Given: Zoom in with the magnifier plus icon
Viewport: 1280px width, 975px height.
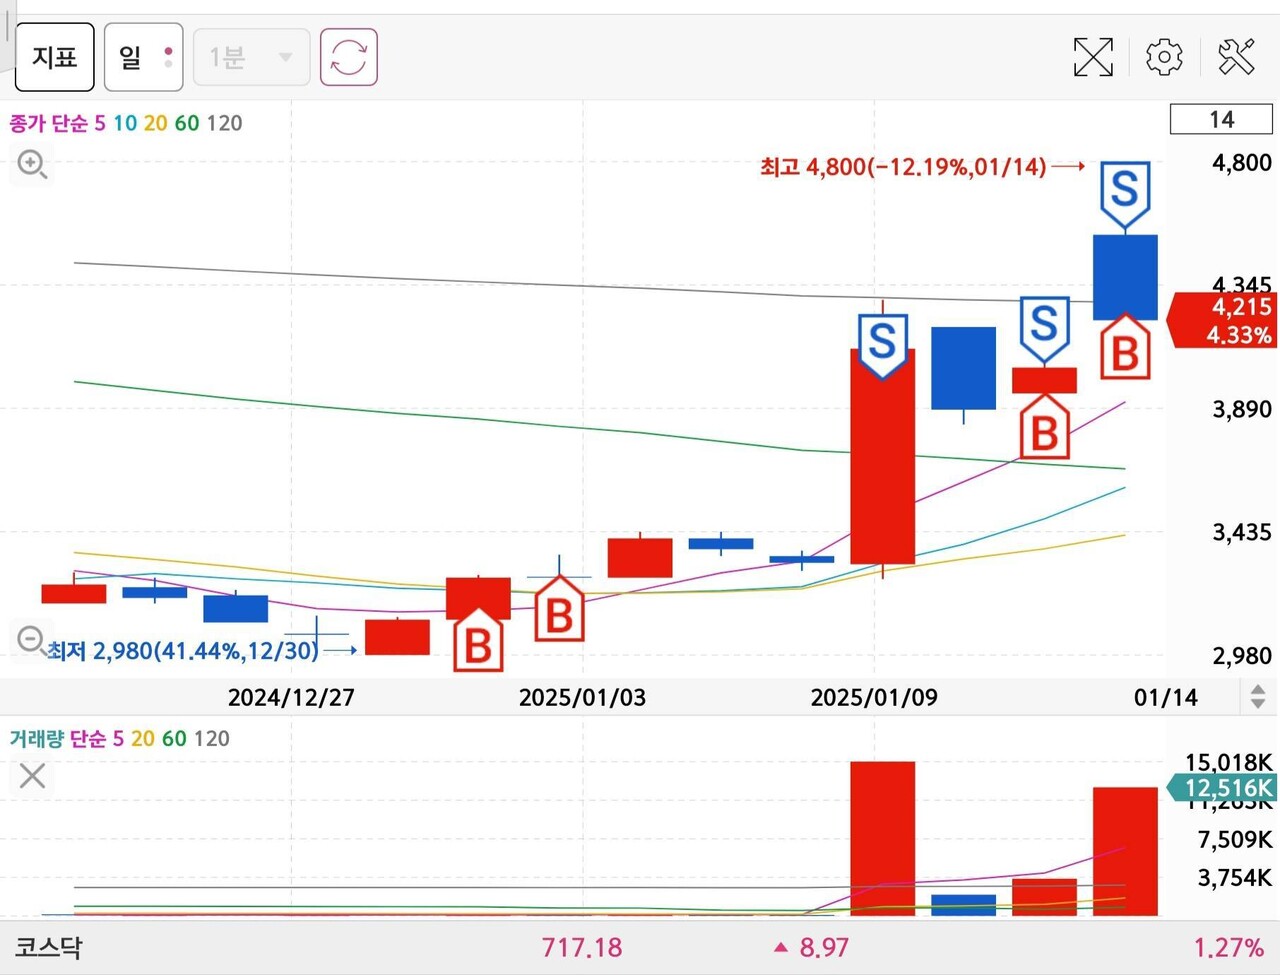Looking at the screenshot, I should [x=32, y=163].
